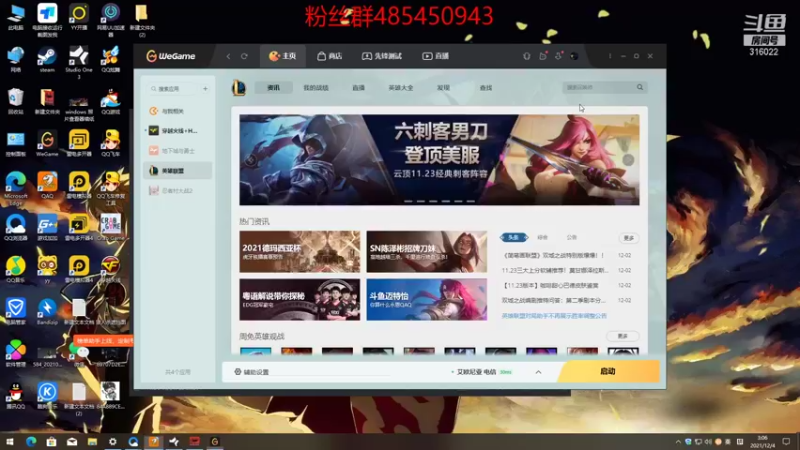Open Microsoft Store from the taskbar
Image resolution: width=800 pixels, height=450 pixels.
point(51,441)
